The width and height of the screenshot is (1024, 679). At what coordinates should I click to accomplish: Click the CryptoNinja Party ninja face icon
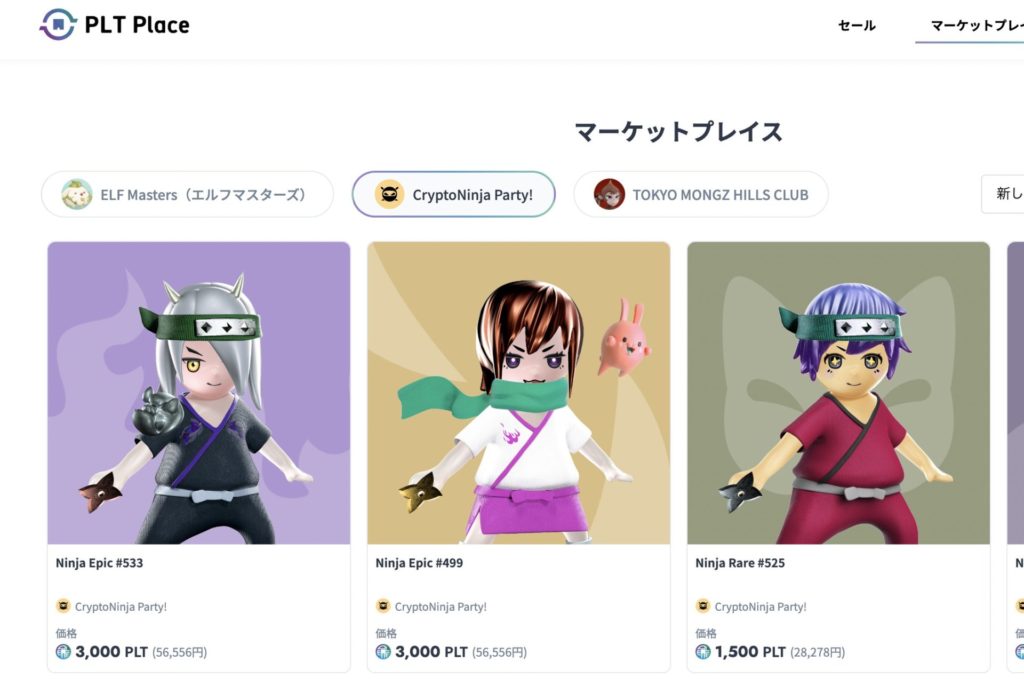(389, 195)
